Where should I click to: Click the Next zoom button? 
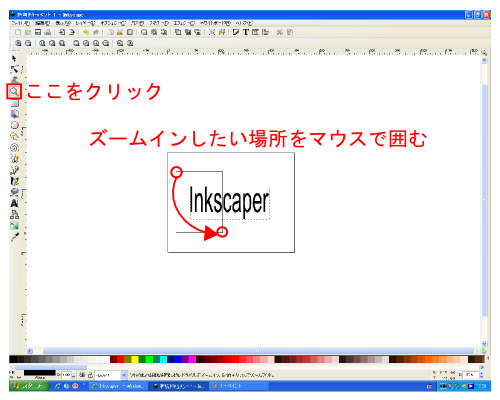[130, 43]
